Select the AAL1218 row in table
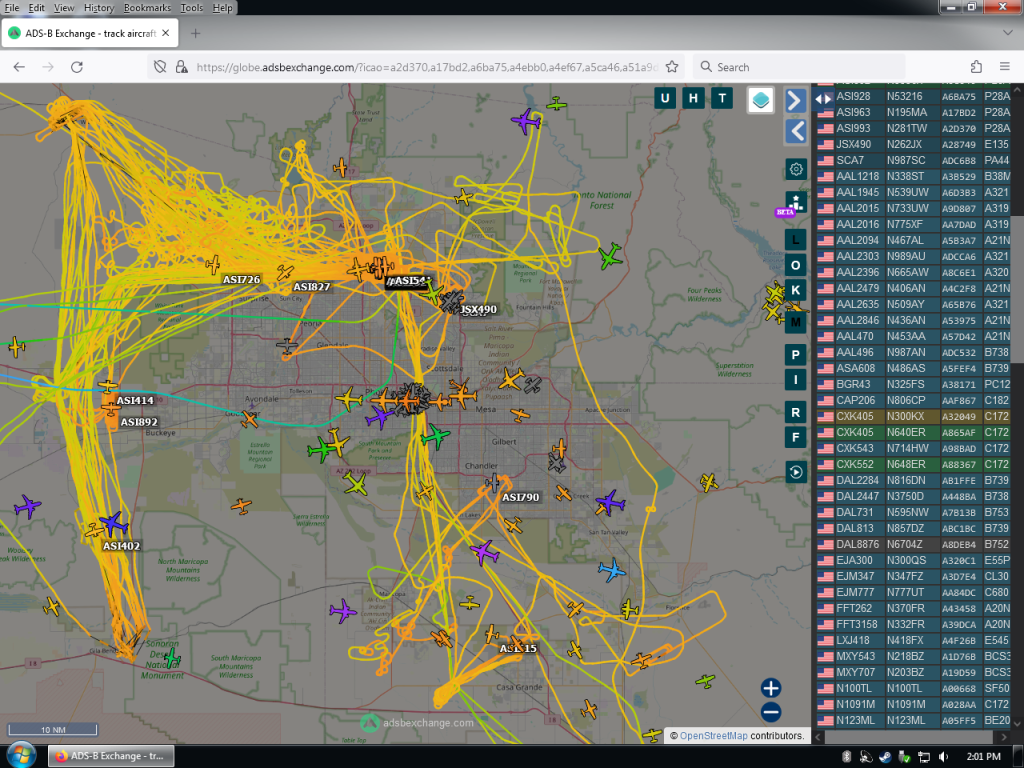Screen dimensions: 1024x768 [913, 176]
